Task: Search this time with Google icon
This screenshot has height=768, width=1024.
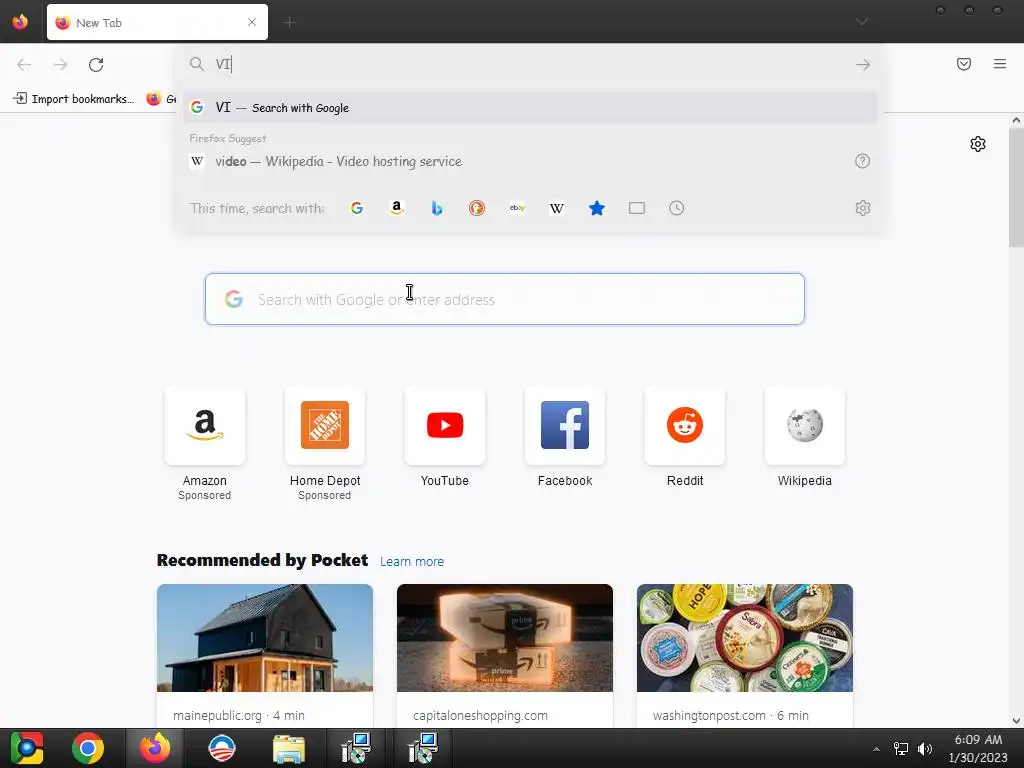Action: tap(357, 208)
